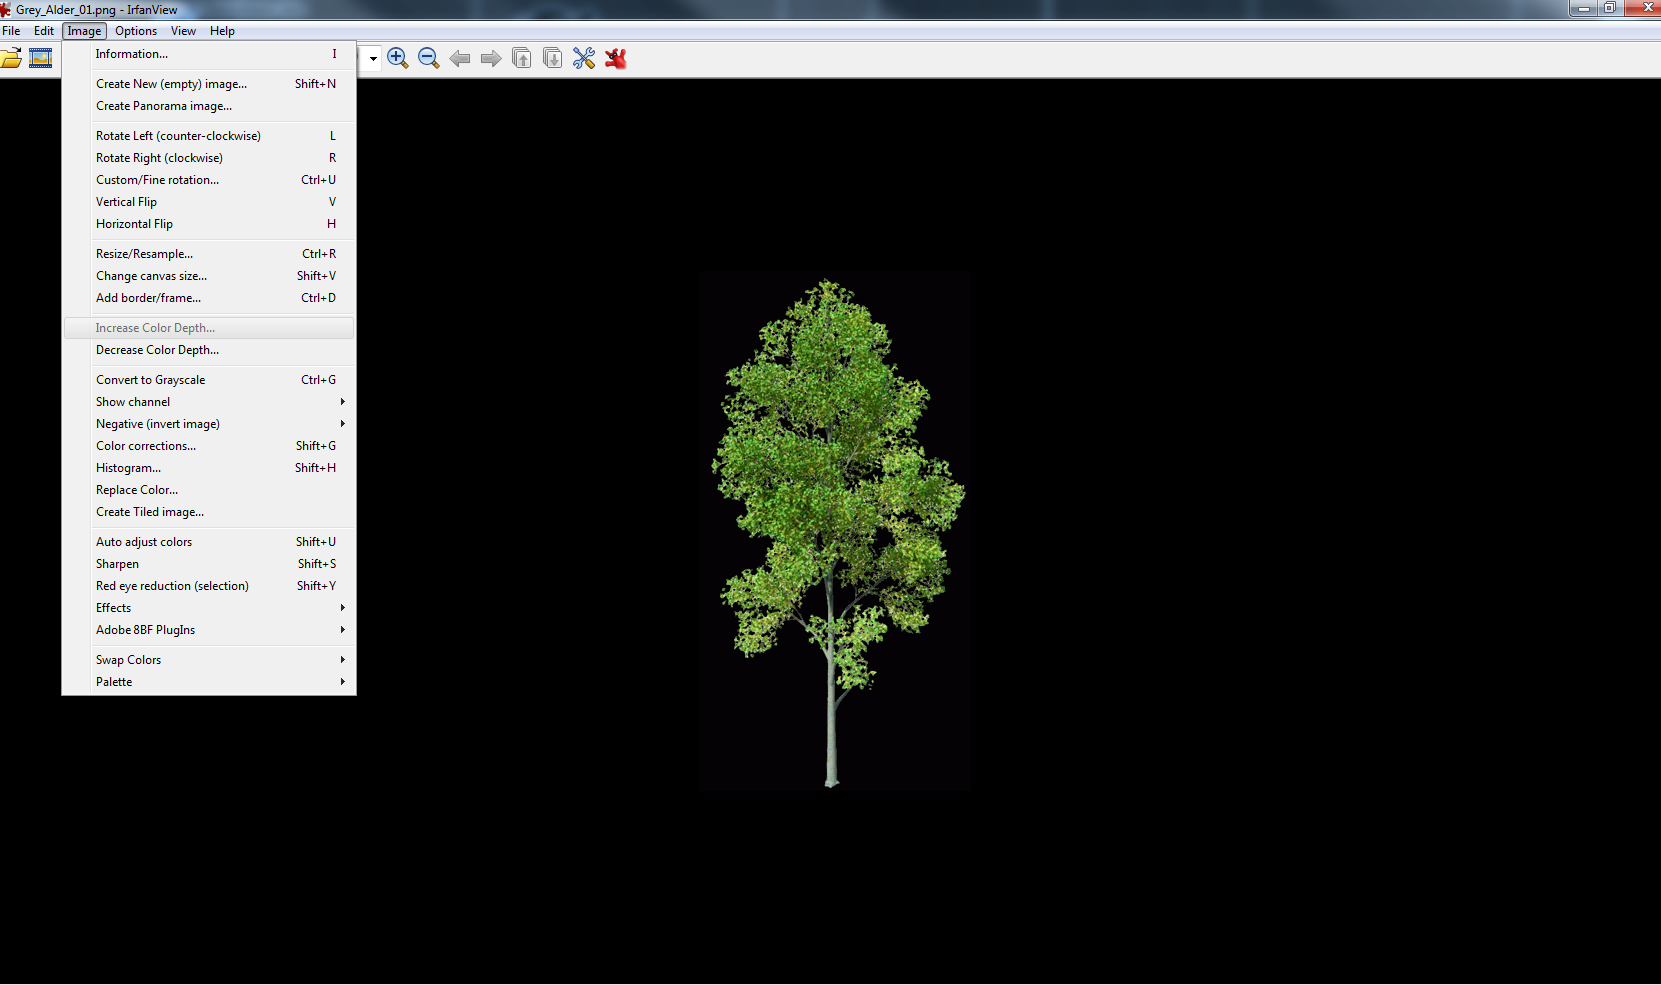The width and height of the screenshot is (1661, 985).
Task: Select Red eye reduction (selection)
Action: (x=209, y=586)
